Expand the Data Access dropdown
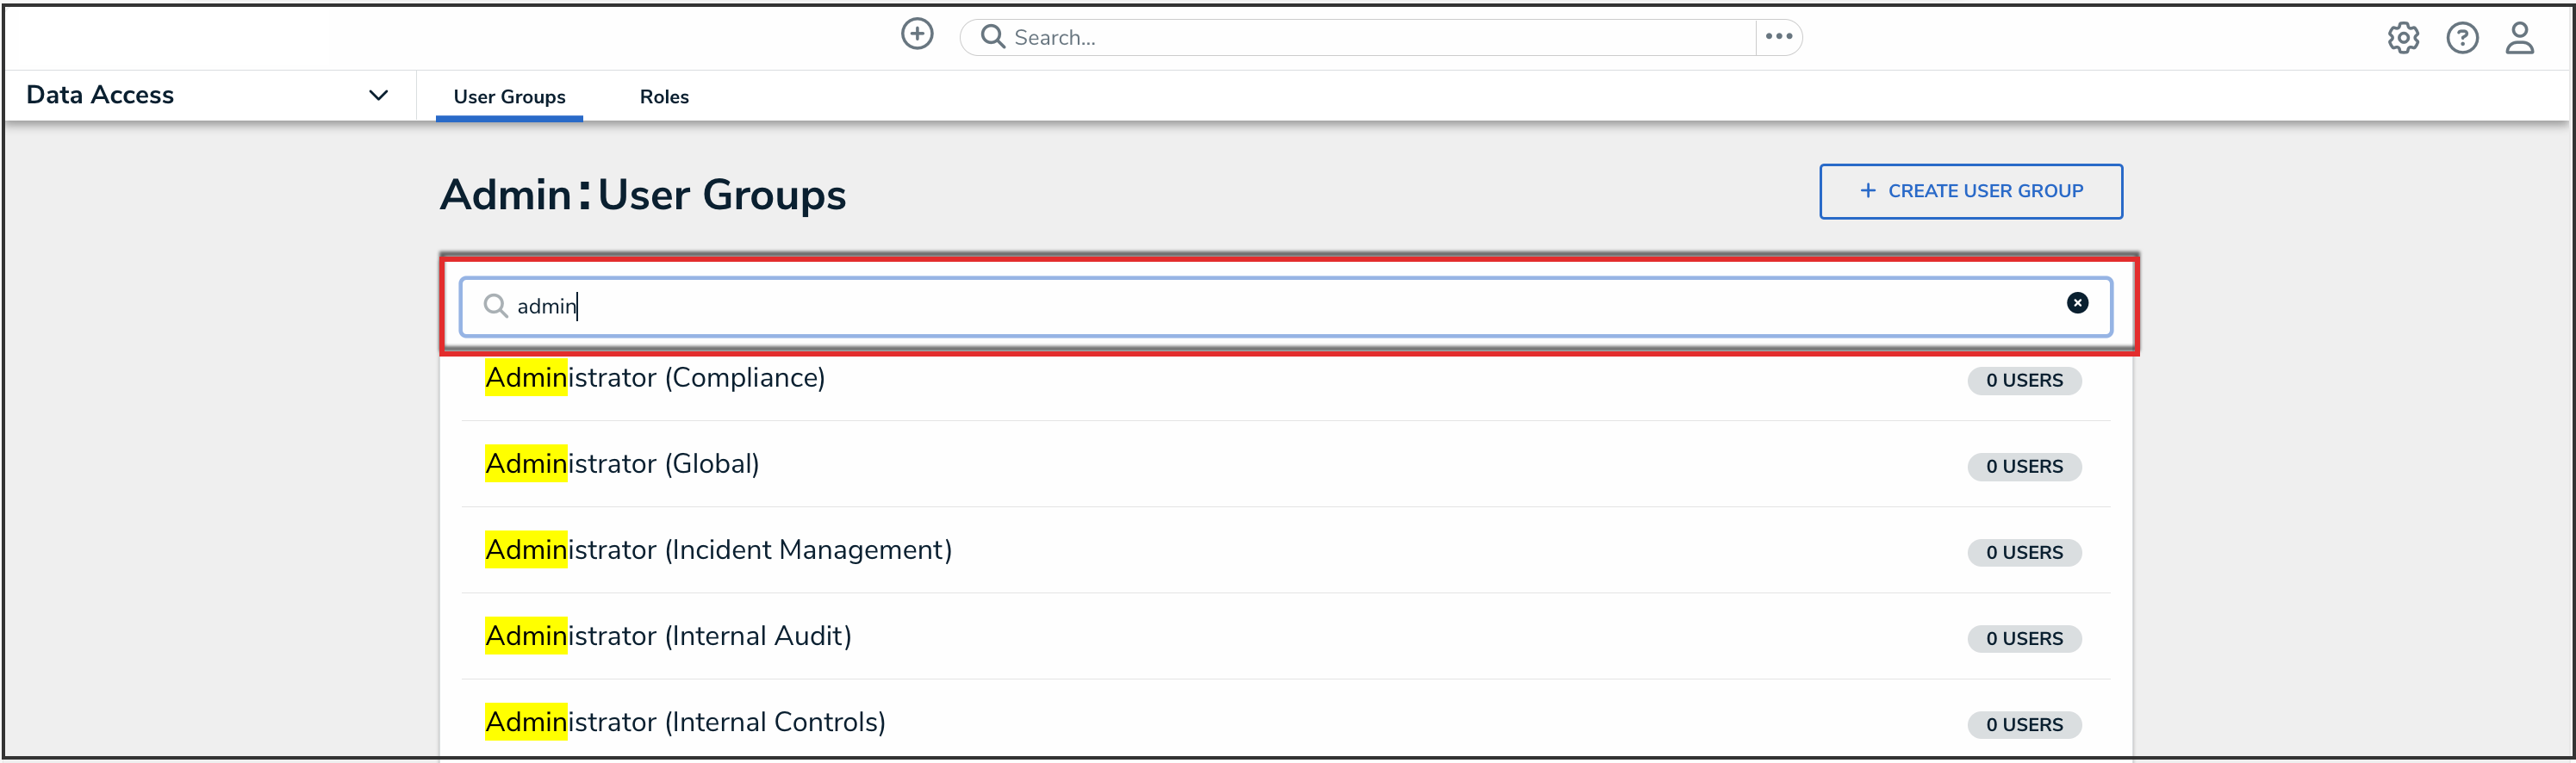 pyautogui.click(x=378, y=96)
